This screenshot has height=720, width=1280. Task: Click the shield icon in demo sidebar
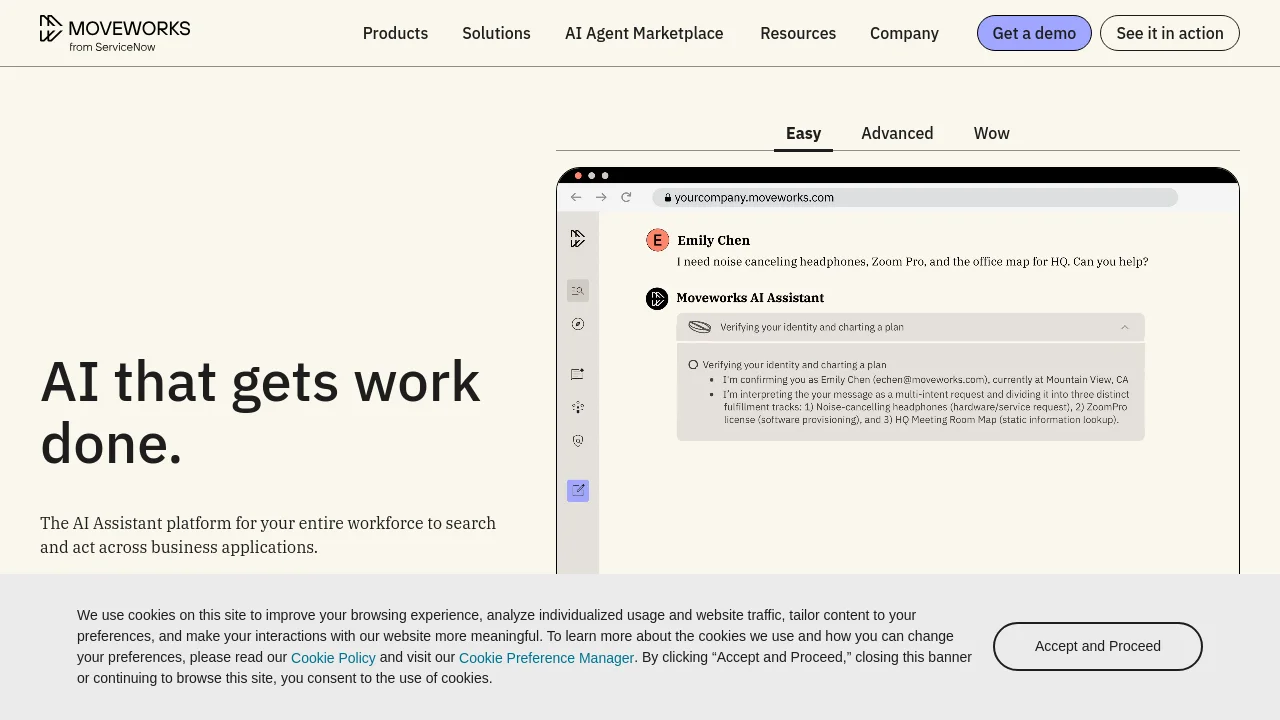578,440
